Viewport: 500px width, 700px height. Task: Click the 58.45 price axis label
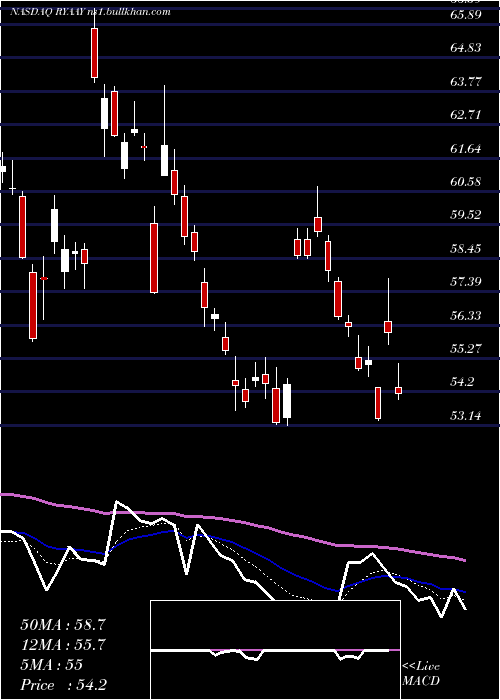coord(466,248)
